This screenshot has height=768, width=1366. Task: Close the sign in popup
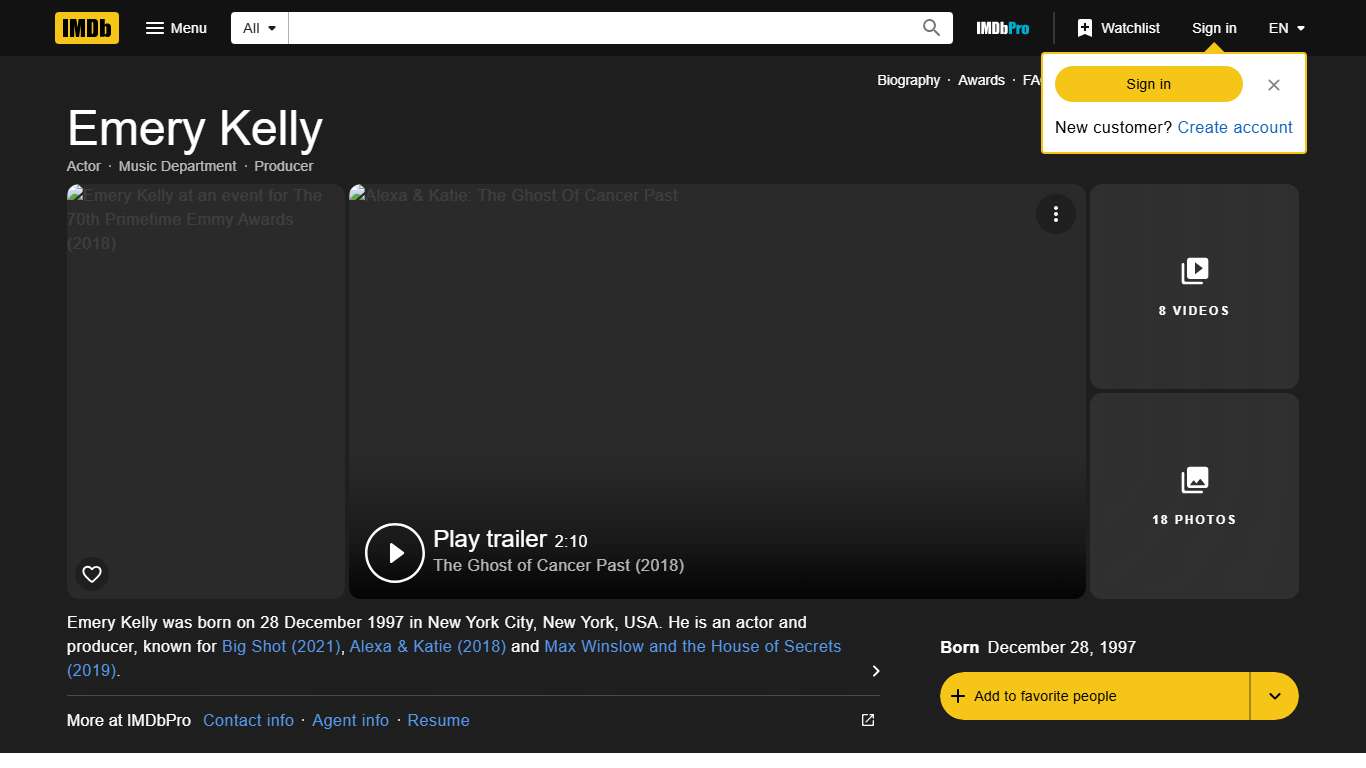(1273, 85)
